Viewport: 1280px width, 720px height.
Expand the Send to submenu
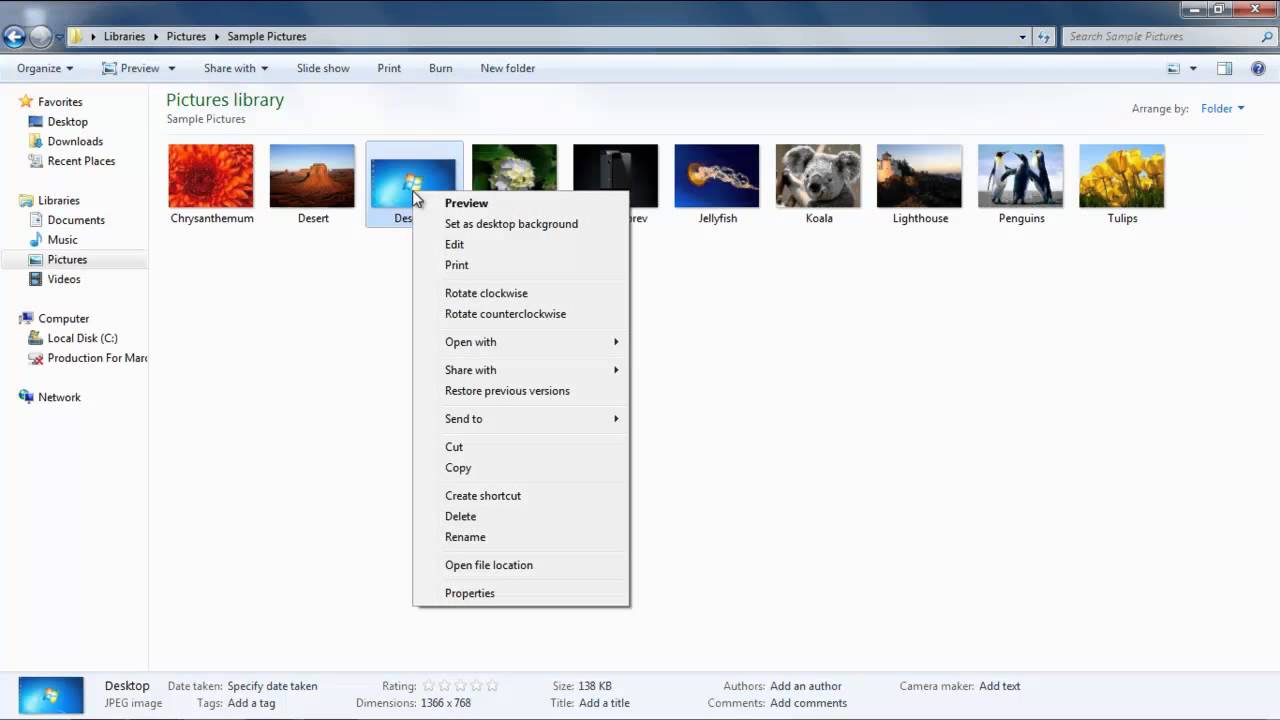521,419
